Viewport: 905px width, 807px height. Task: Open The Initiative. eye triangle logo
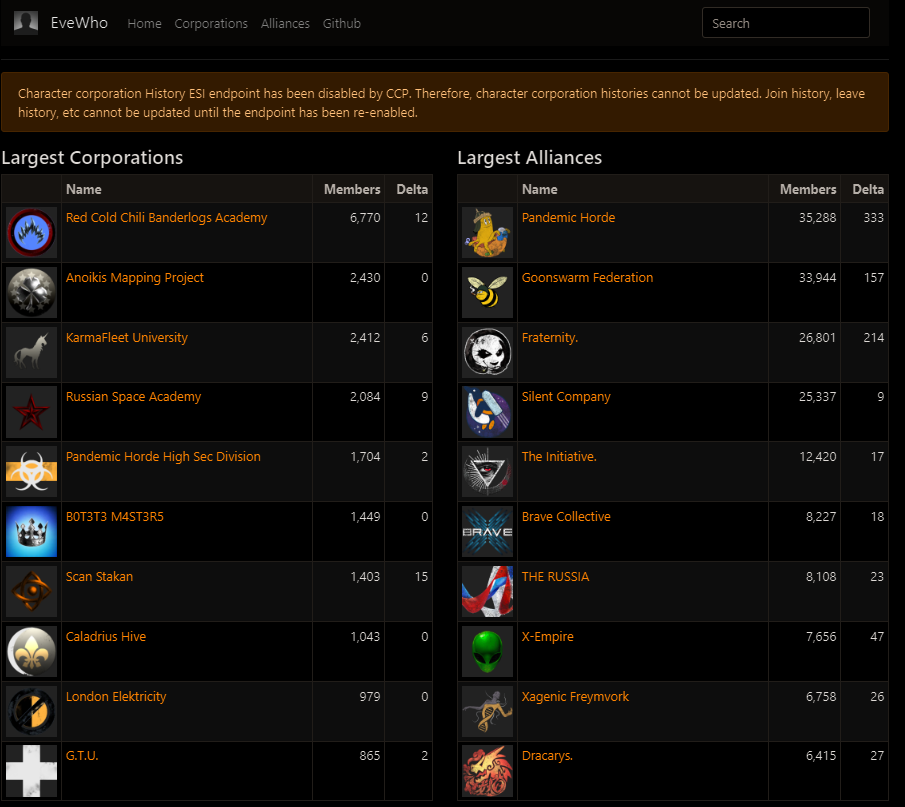488,472
